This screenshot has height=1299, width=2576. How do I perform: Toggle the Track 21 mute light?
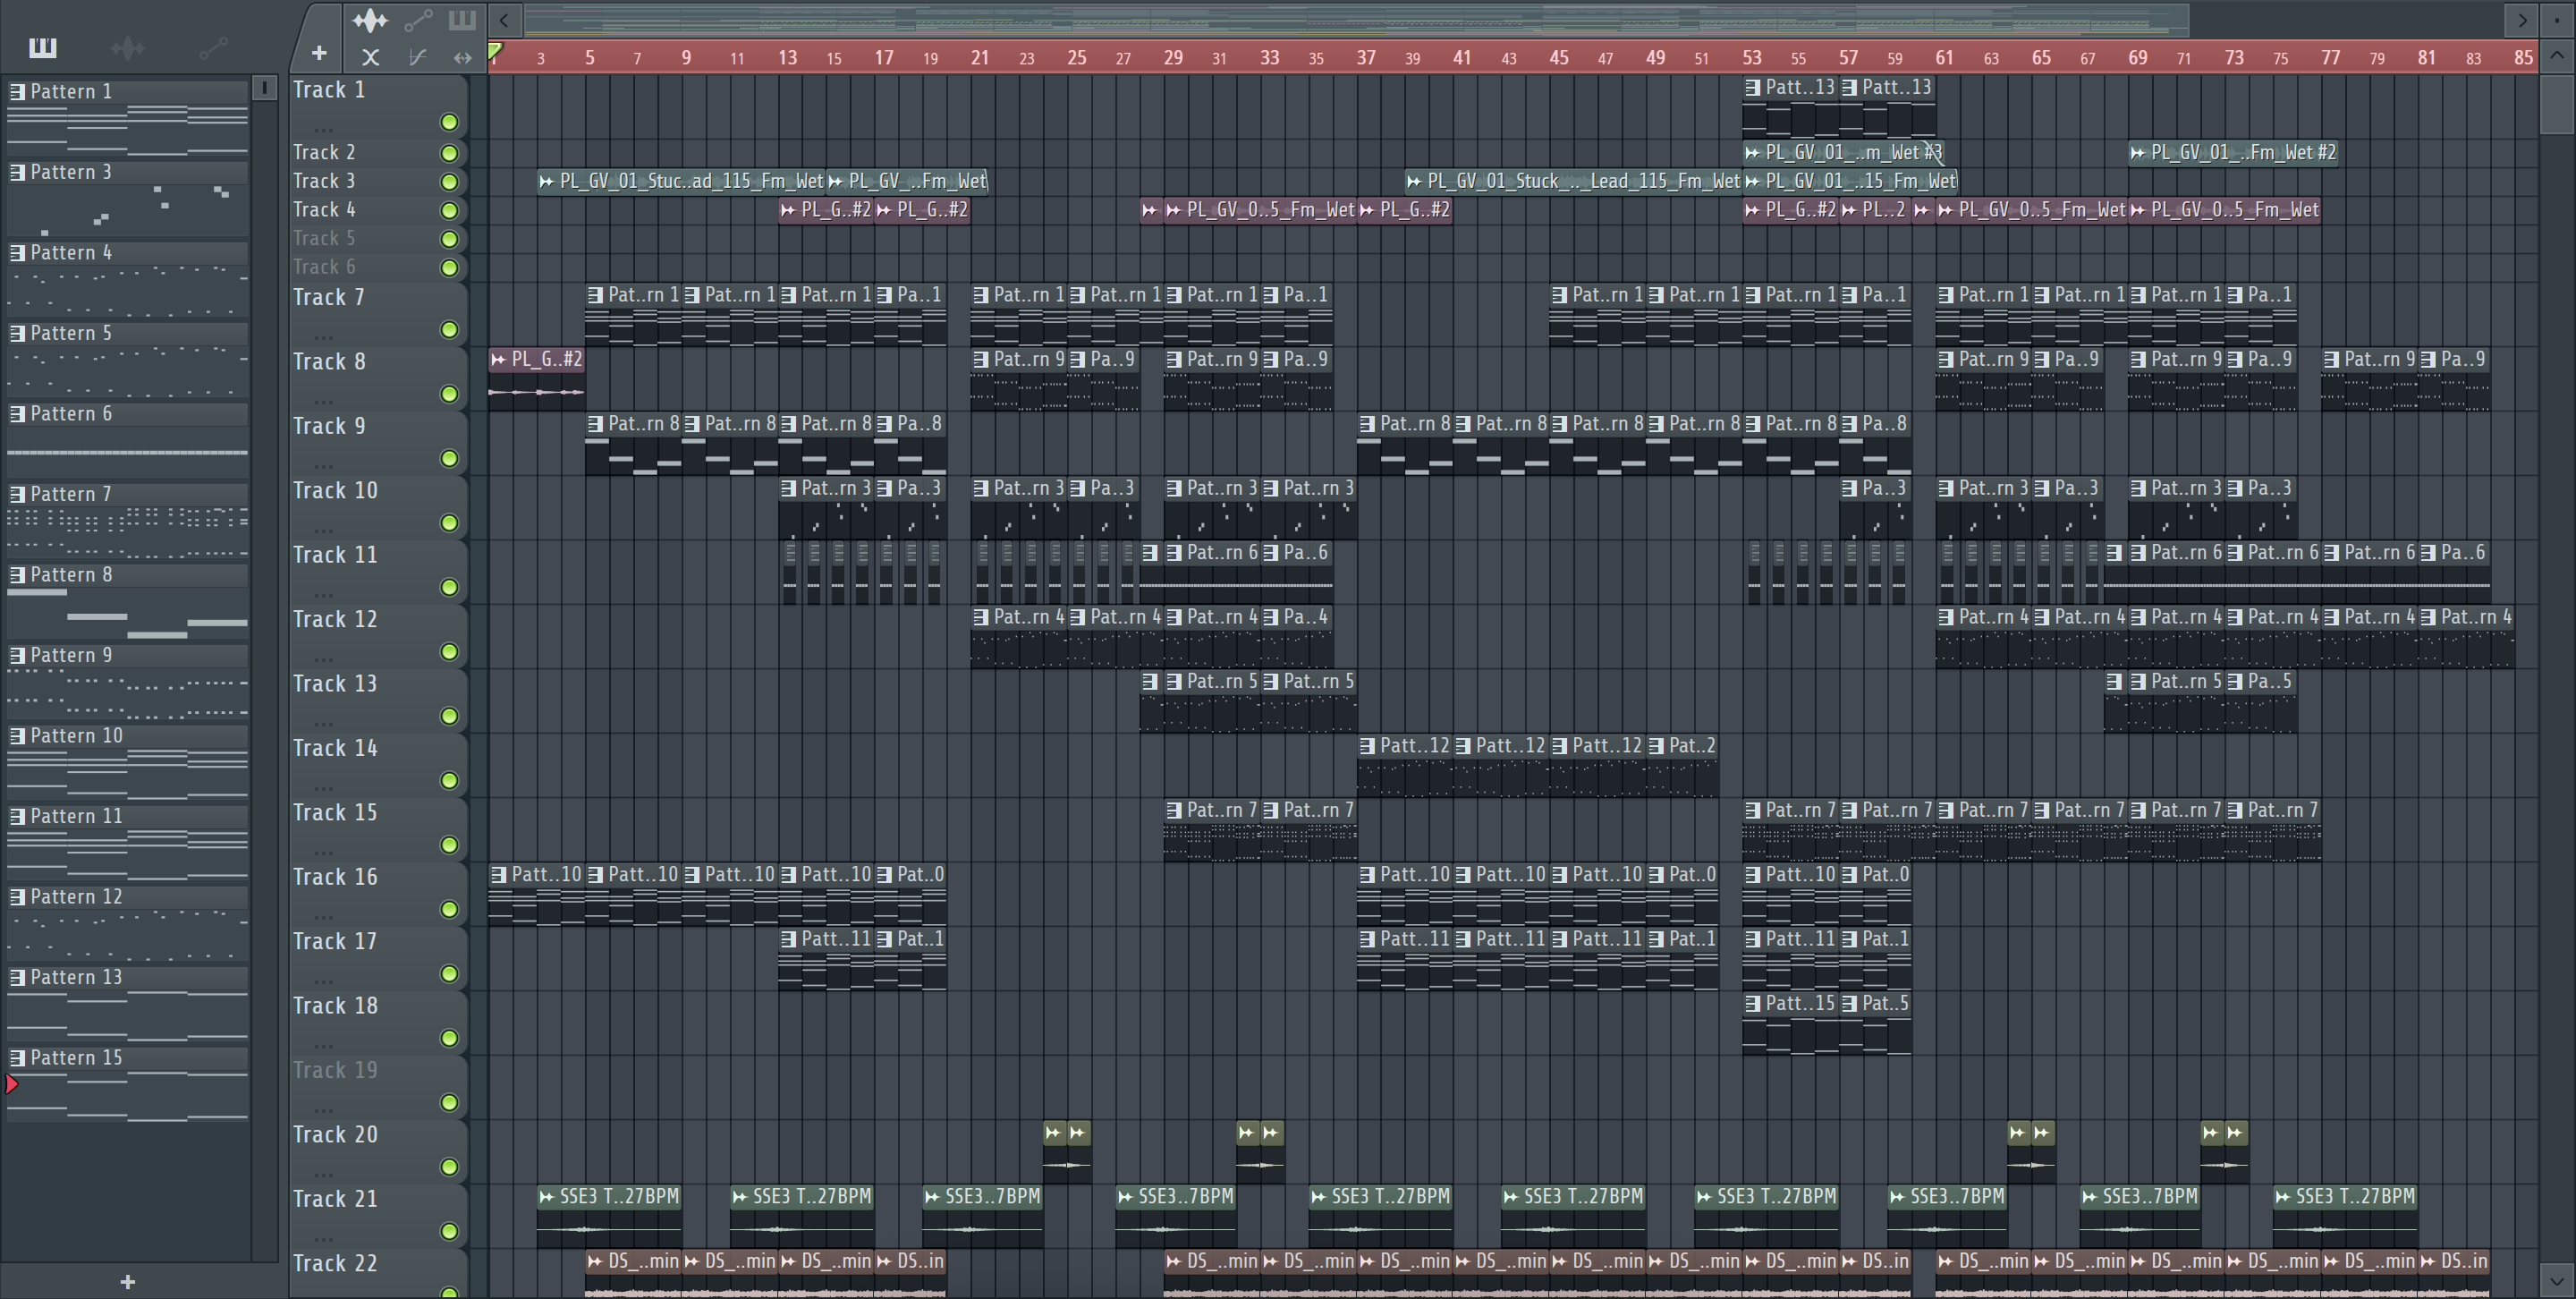pyautogui.click(x=449, y=1231)
